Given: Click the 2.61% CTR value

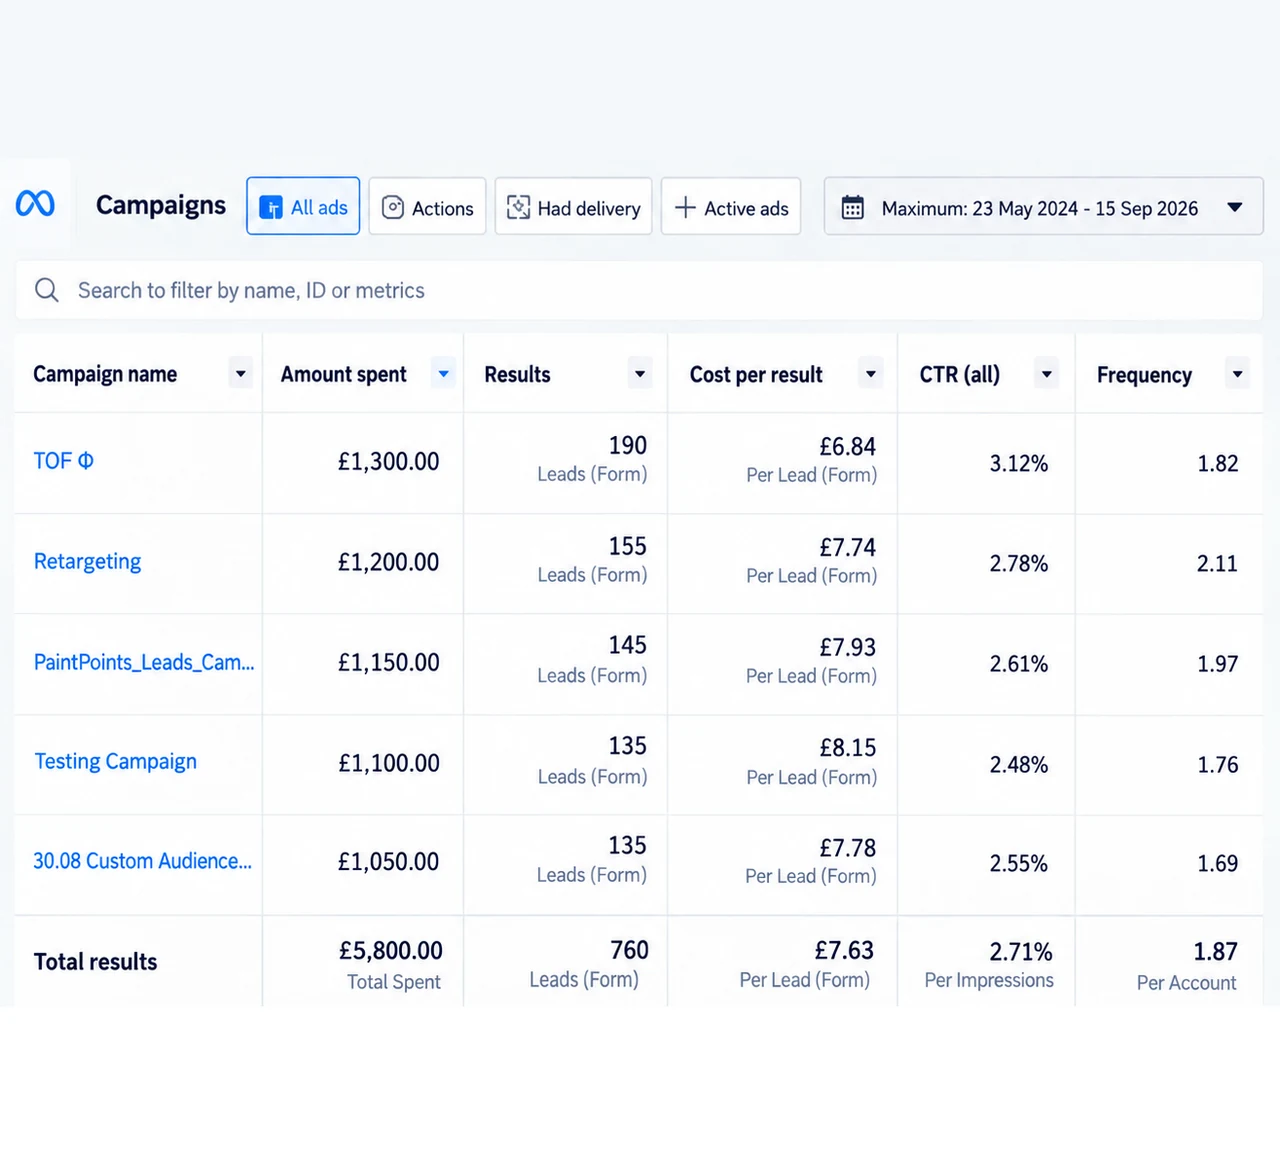Looking at the screenshot, I should (1018, 663).
